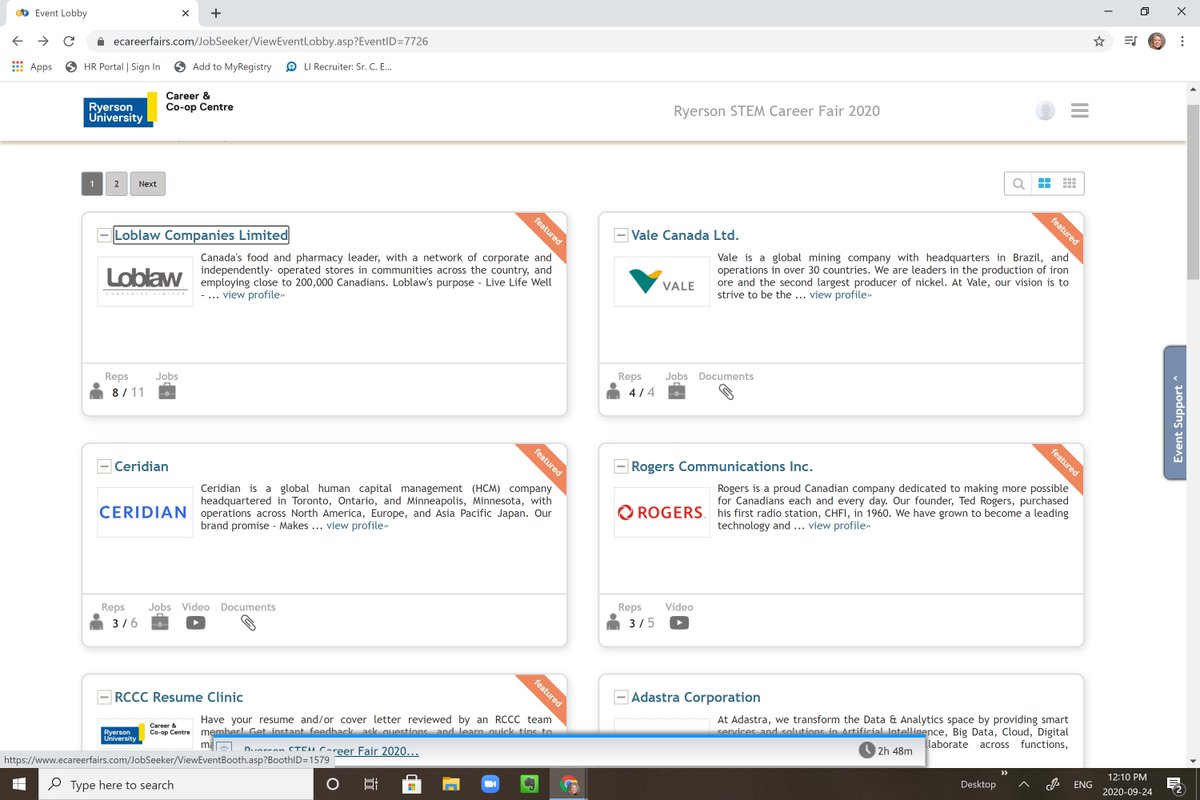Open Loblaw Companies Limited booth link
Screen dimensions: 1200x800
tap(201, 236)
